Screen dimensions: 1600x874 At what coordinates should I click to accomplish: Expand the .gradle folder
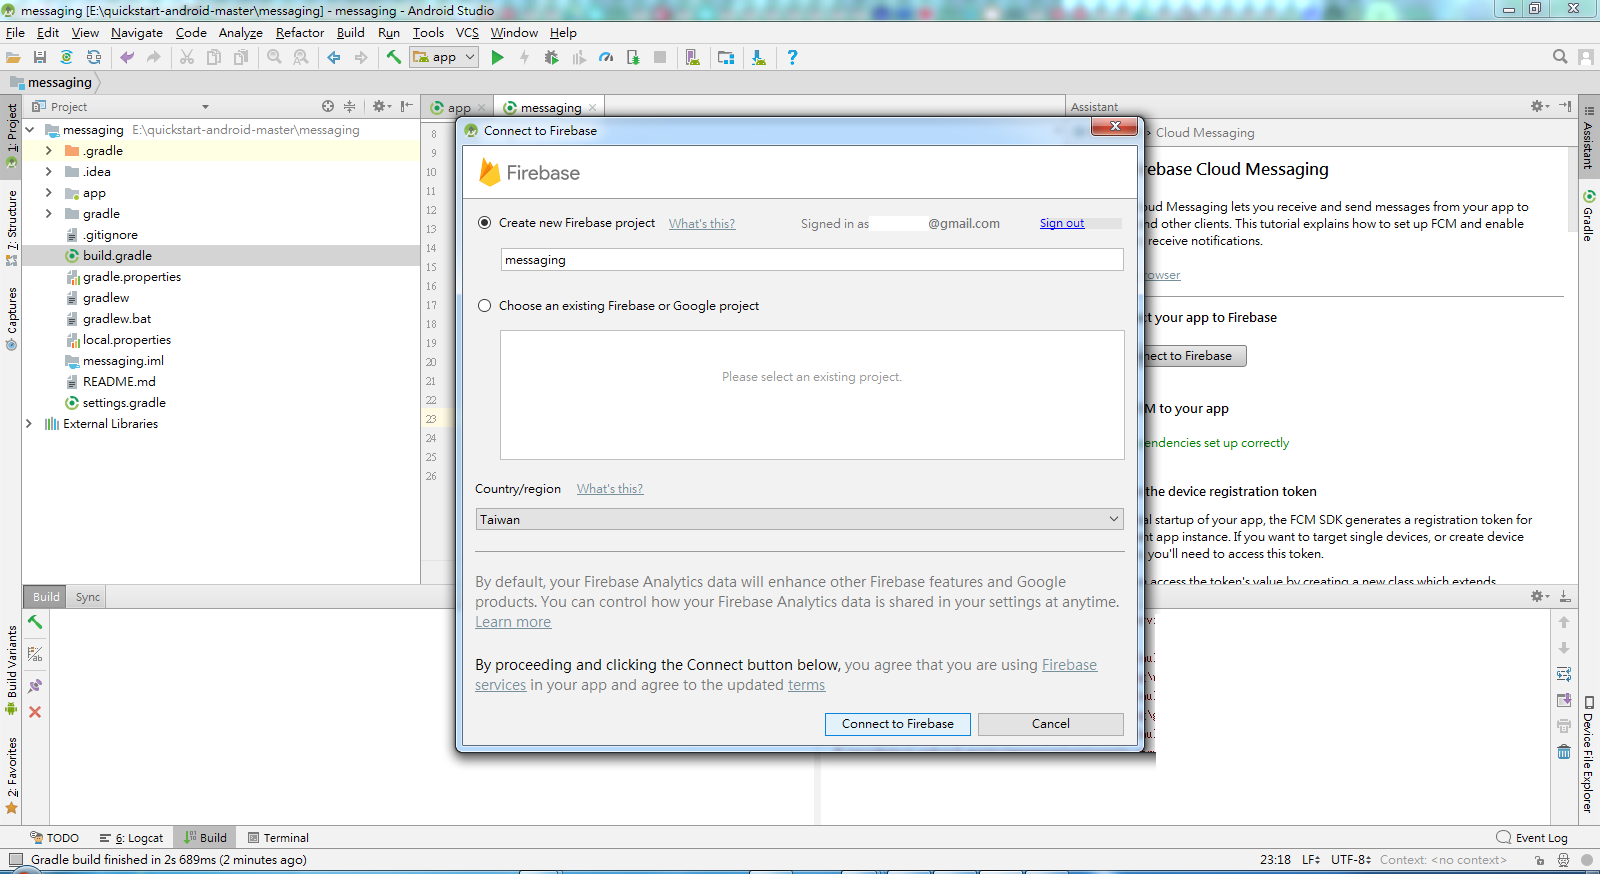tap(49, 151)
